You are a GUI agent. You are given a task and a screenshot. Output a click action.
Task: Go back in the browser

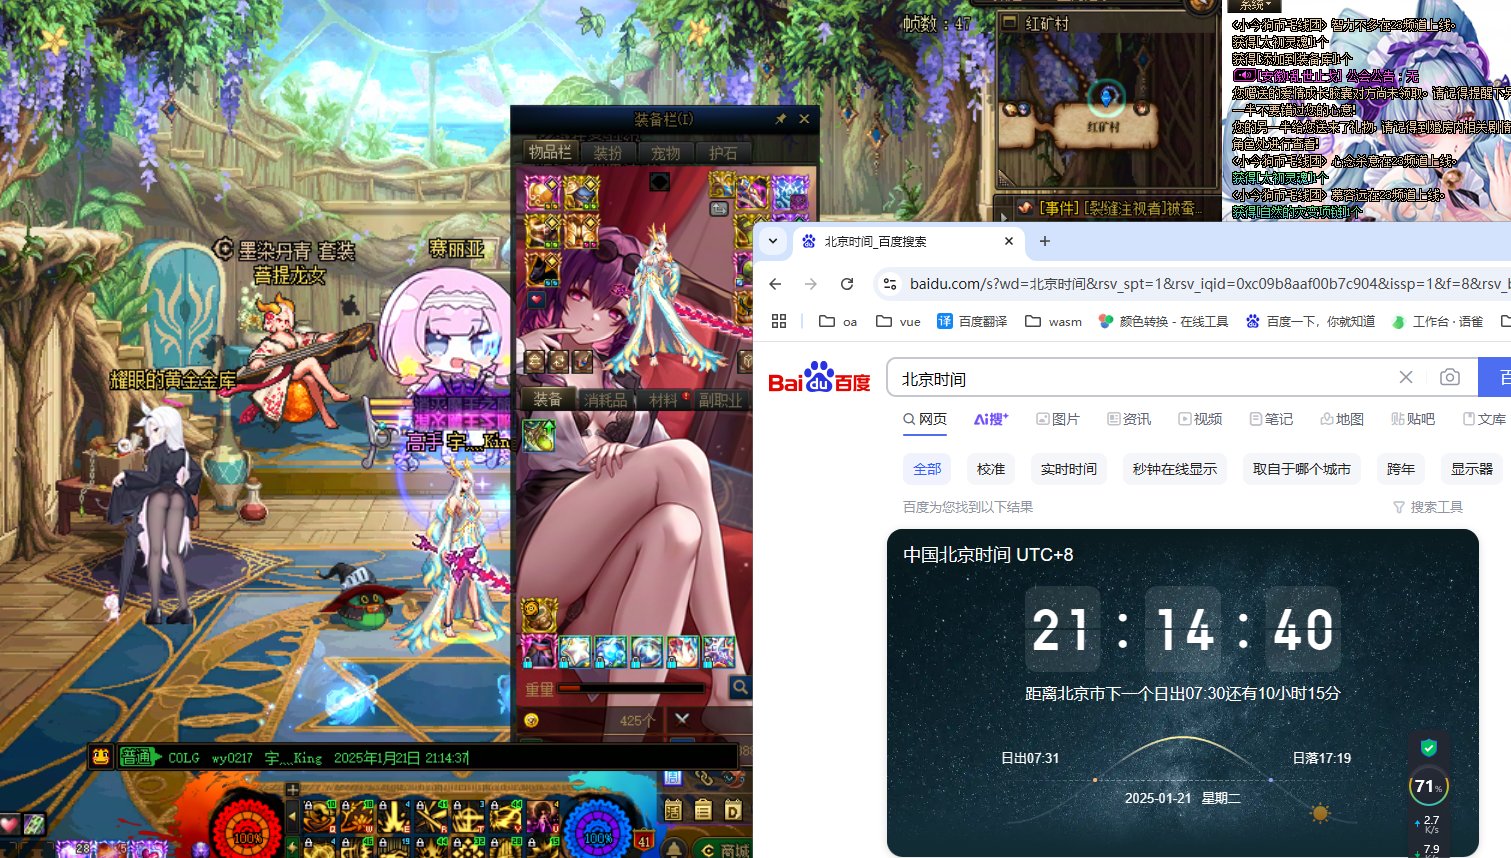point(775,284)
